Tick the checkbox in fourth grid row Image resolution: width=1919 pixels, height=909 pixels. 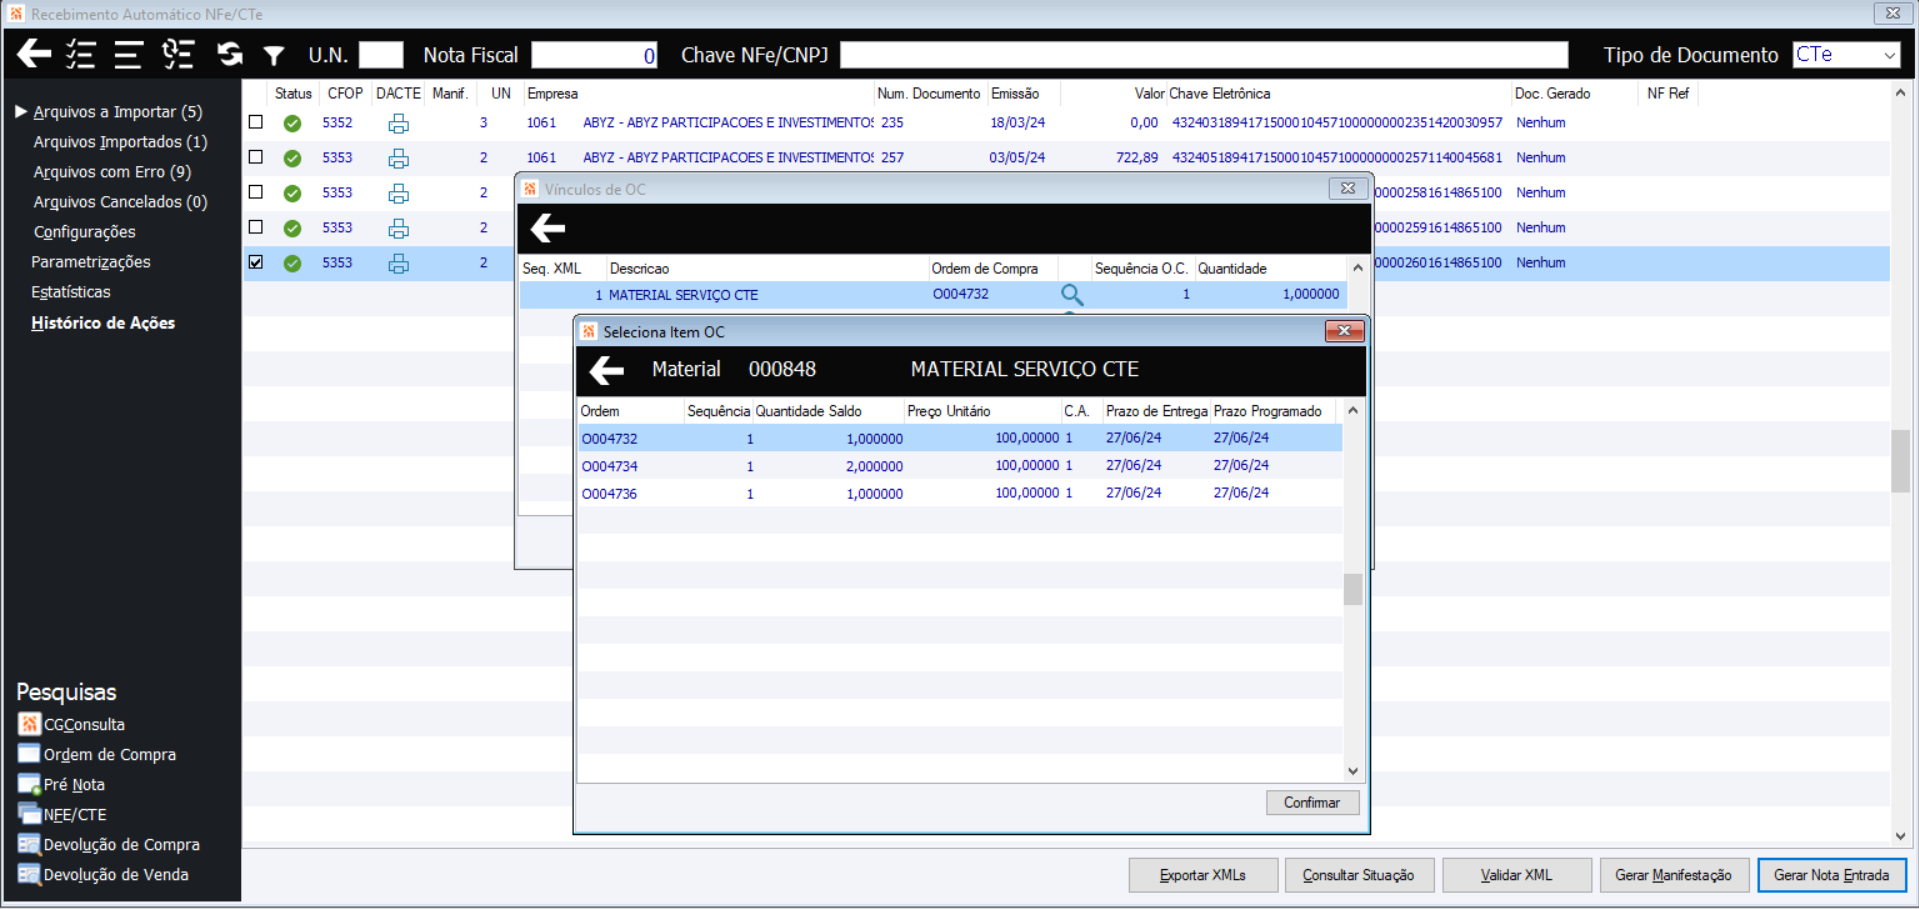(256, 227)
